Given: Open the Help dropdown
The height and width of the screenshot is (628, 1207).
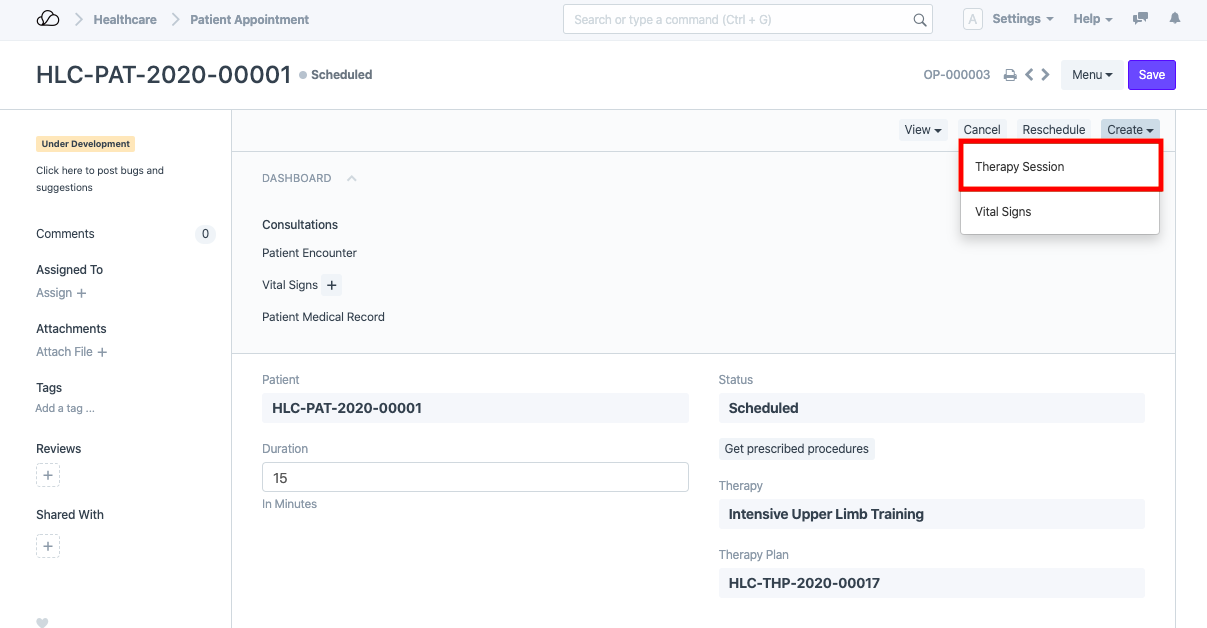Looking at the screenshot, I should (x=1093, y=19).
